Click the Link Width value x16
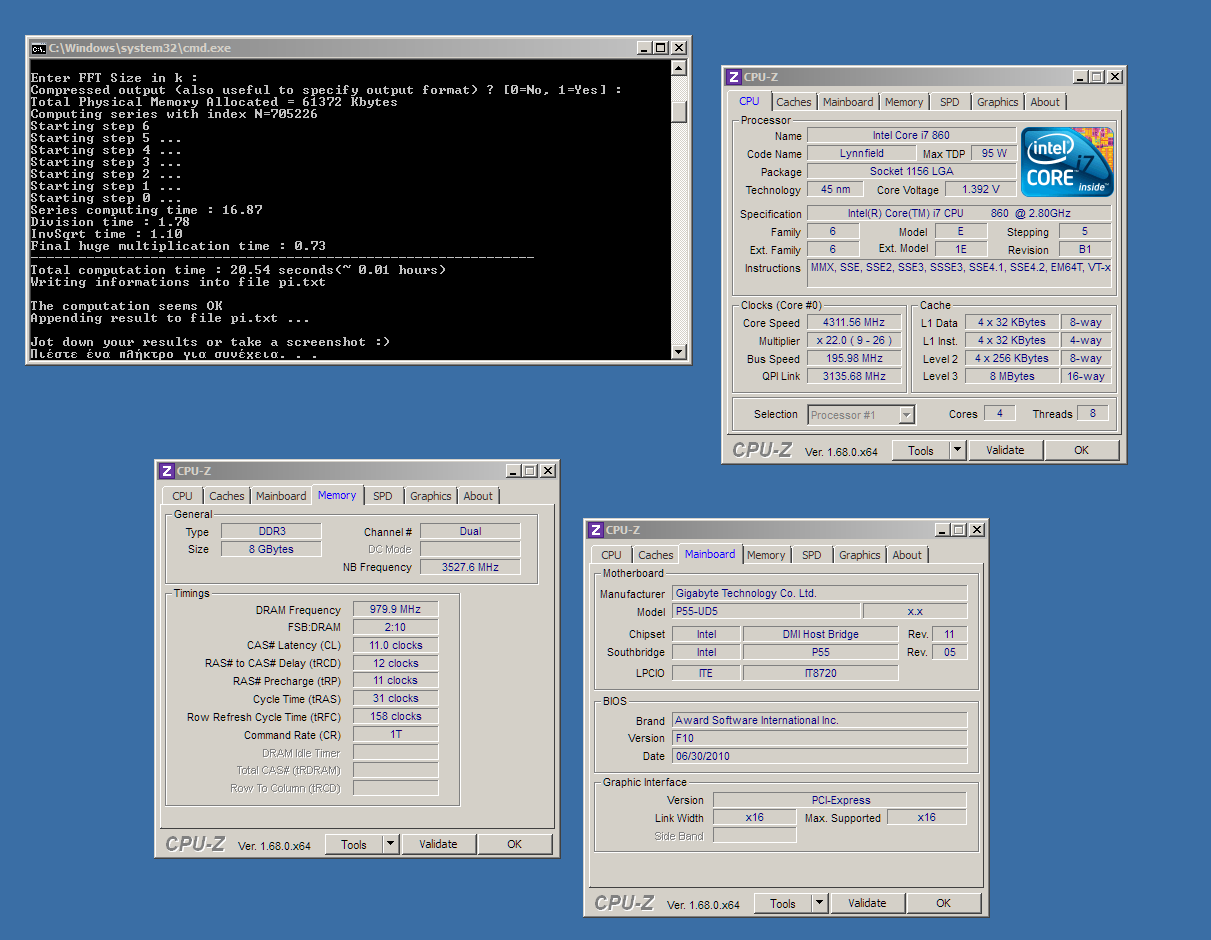1211x940 pixels. 754,817
